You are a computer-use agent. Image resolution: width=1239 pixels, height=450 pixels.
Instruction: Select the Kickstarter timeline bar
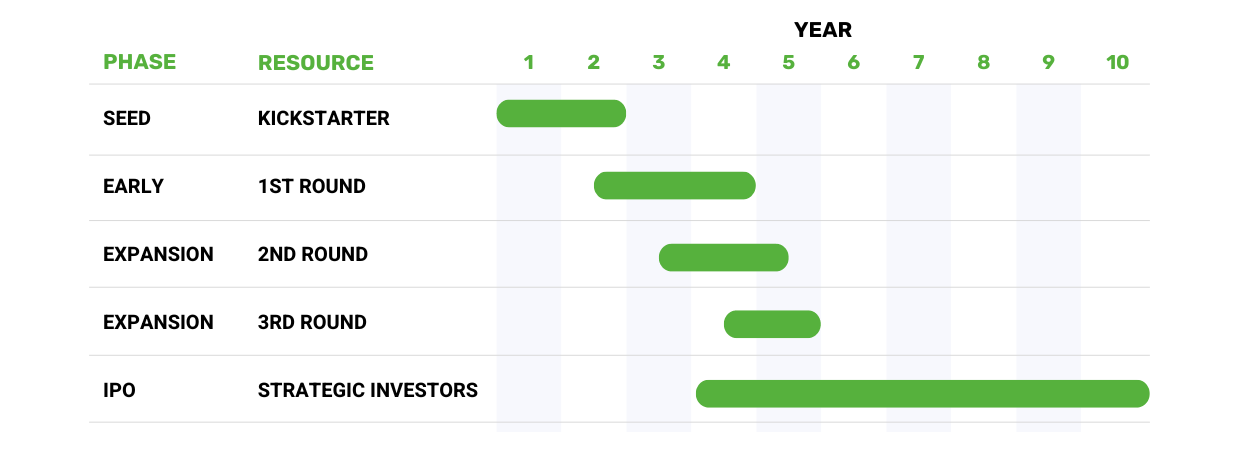coord(561,114)
